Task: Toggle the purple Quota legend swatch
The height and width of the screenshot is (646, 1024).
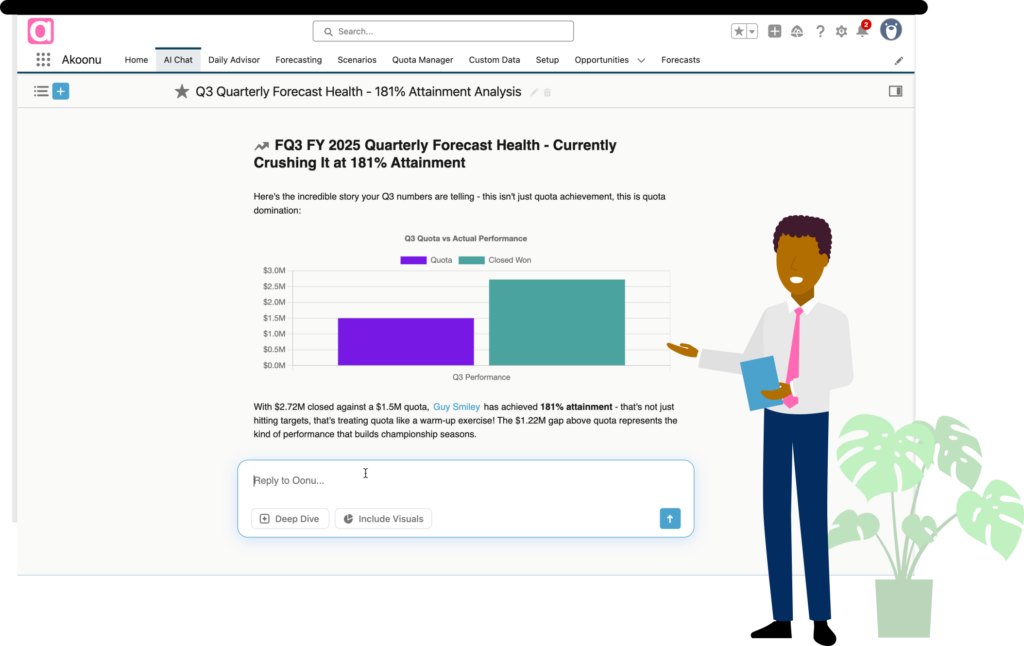Action: (x=413, y=260)
